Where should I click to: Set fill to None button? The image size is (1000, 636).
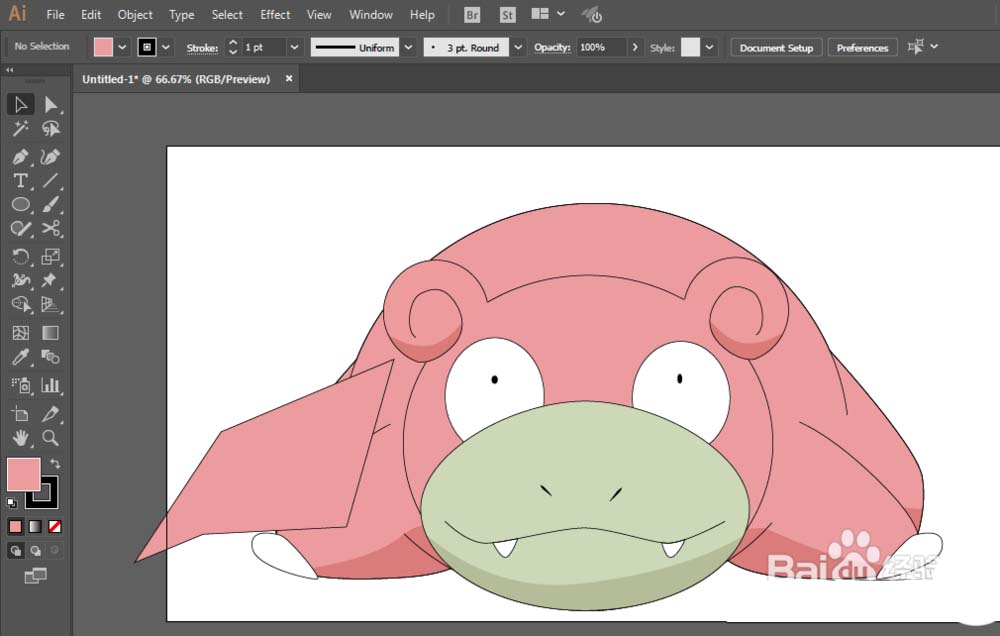click(x=55, y=527)
